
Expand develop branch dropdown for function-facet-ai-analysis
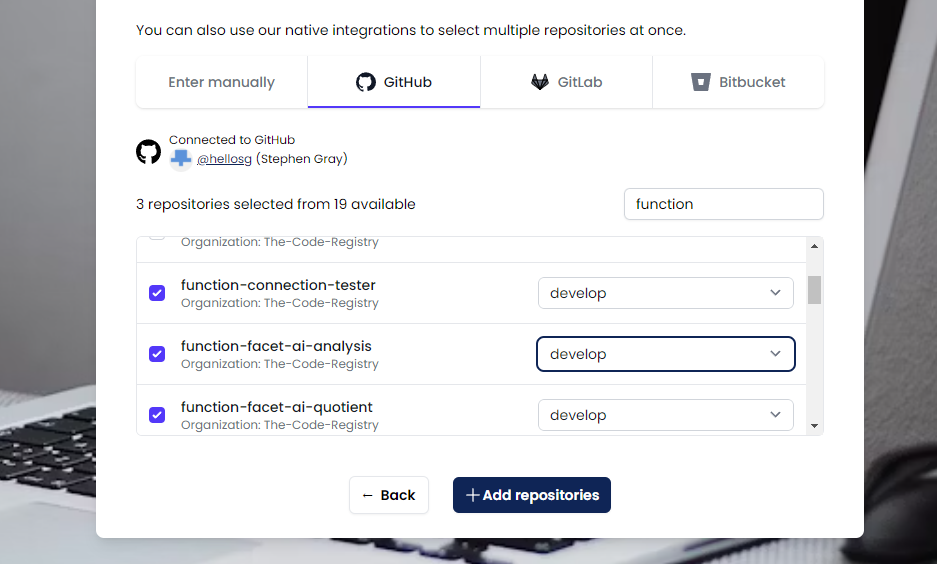coord(666,354)
